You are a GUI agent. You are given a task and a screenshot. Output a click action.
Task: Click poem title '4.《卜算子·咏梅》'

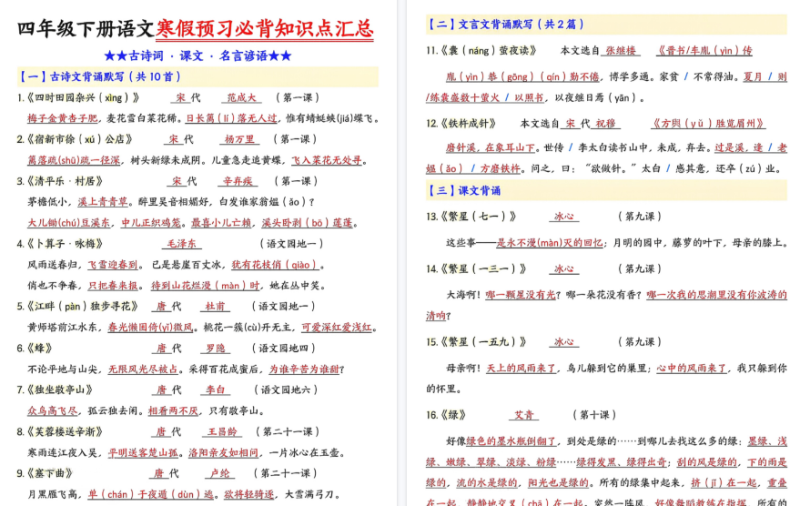[x=60, y=244]
